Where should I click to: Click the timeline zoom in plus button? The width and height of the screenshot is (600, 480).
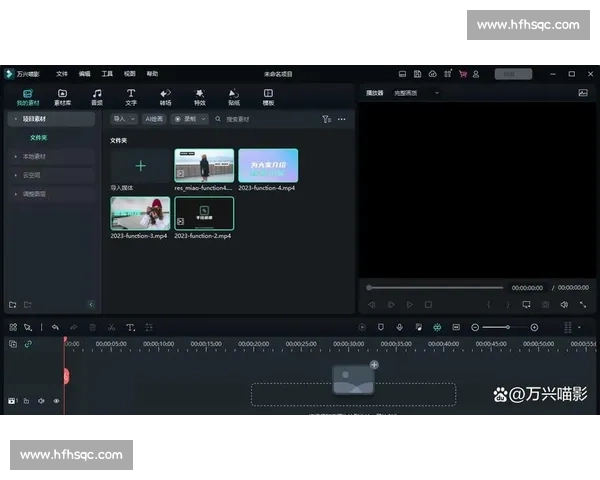[x=534, y=327]
